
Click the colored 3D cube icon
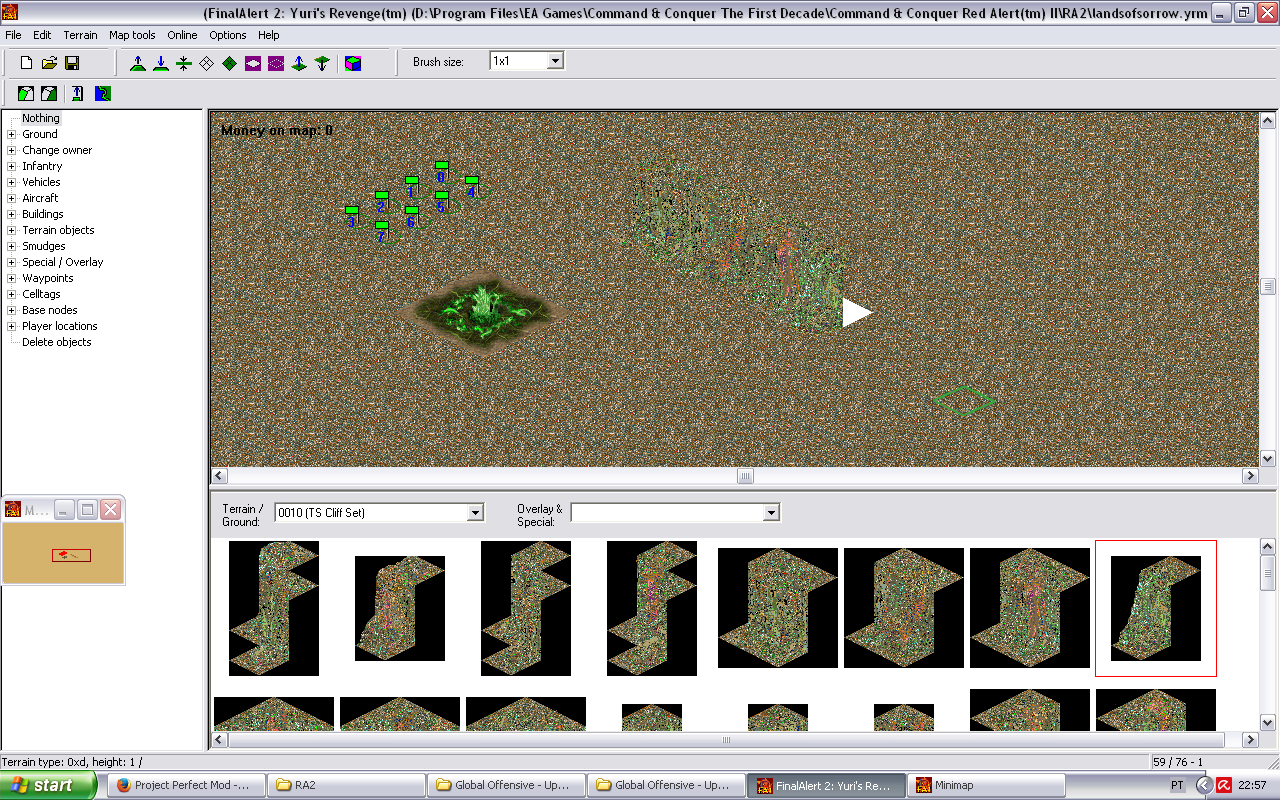coord(353,63)
